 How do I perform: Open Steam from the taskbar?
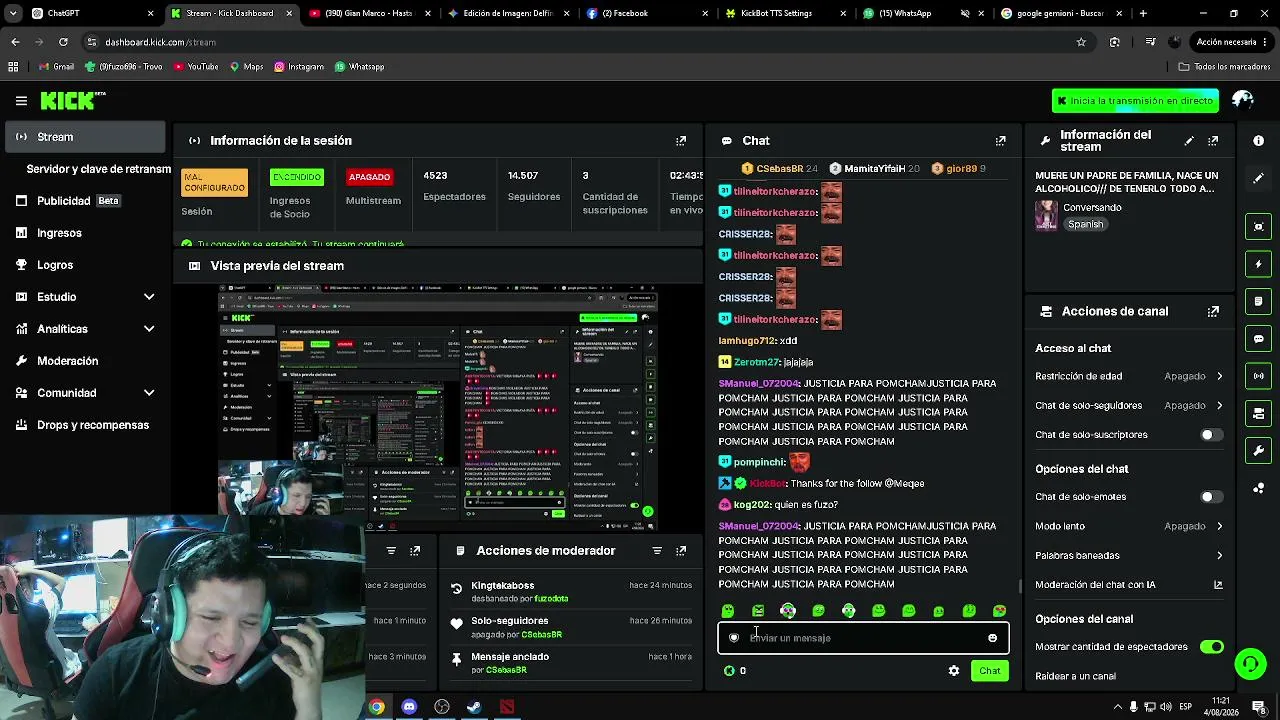(x=474, y=707)
